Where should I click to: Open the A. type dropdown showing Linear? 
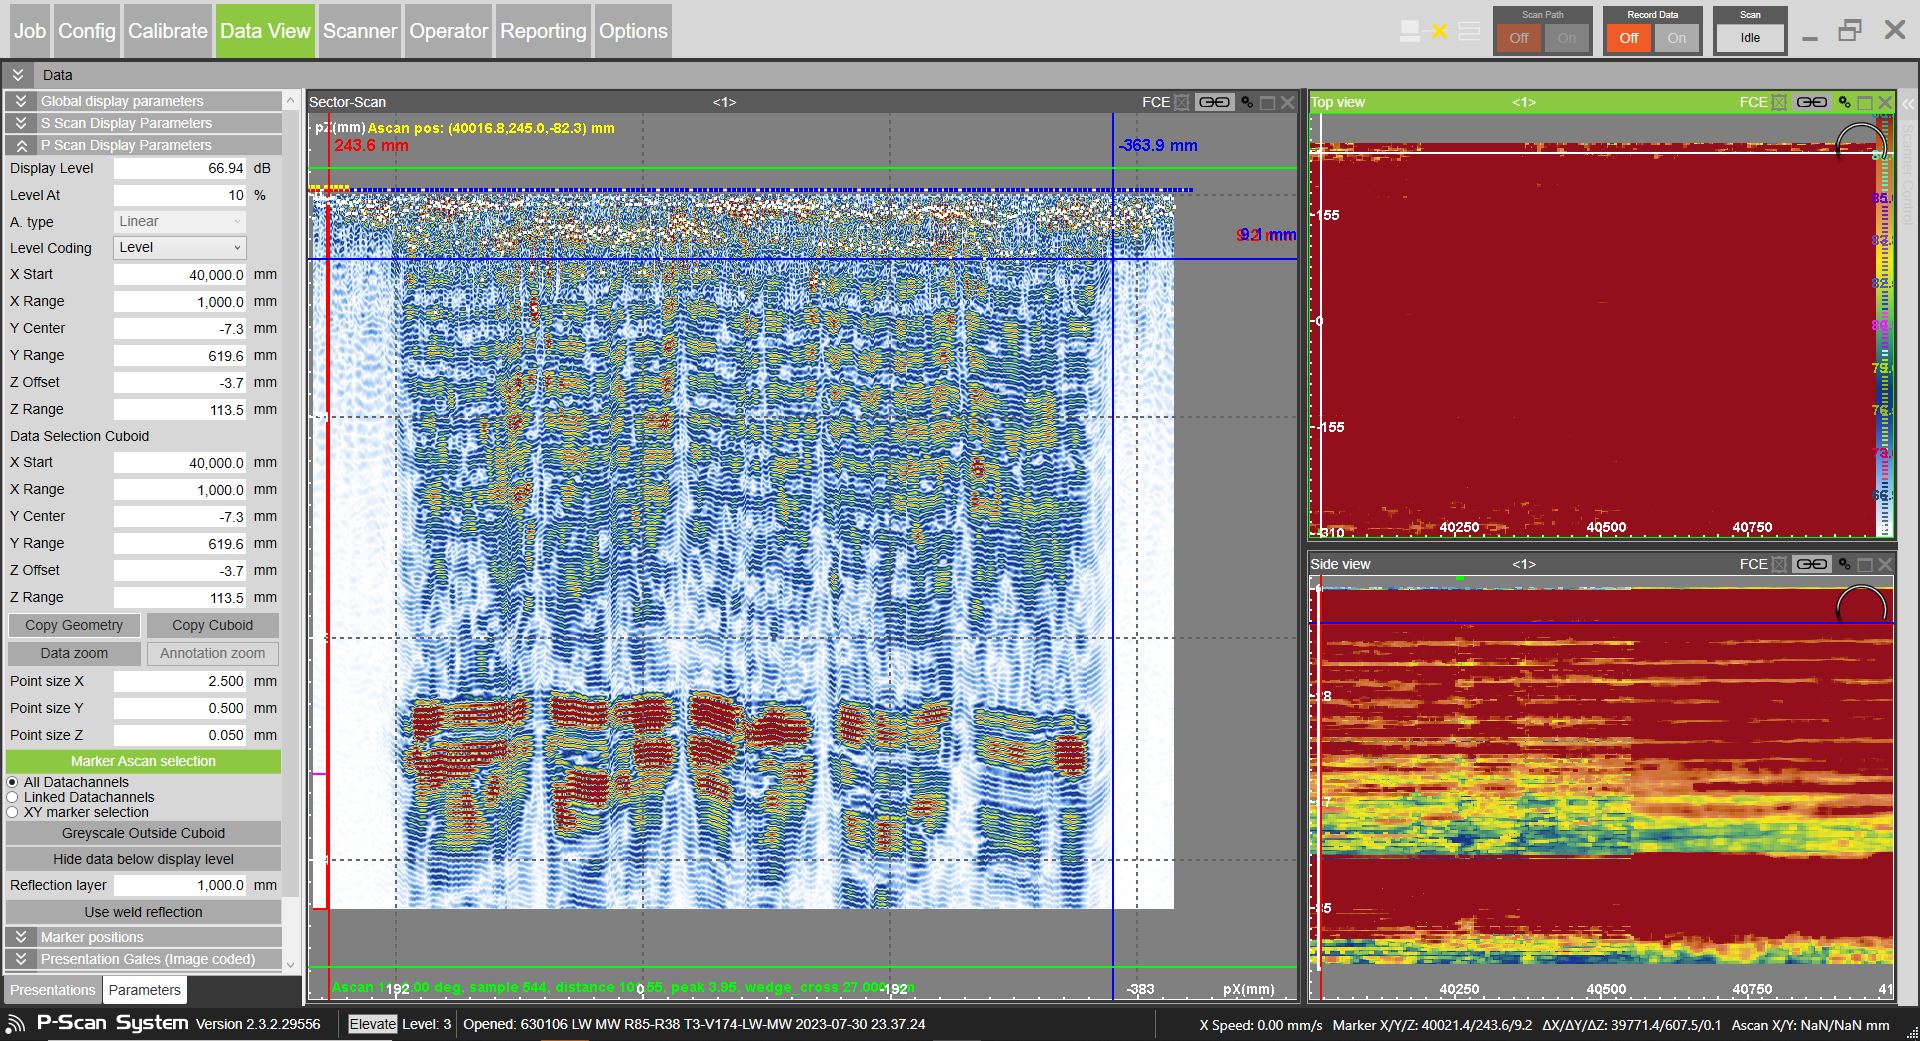[x=178, y=221]
